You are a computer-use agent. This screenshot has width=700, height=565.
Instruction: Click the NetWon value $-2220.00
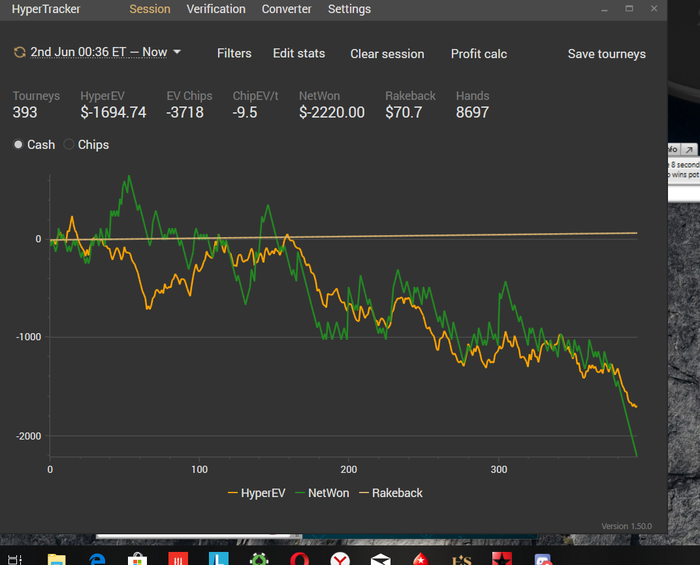pyautogui.click(x=332, y=112)
